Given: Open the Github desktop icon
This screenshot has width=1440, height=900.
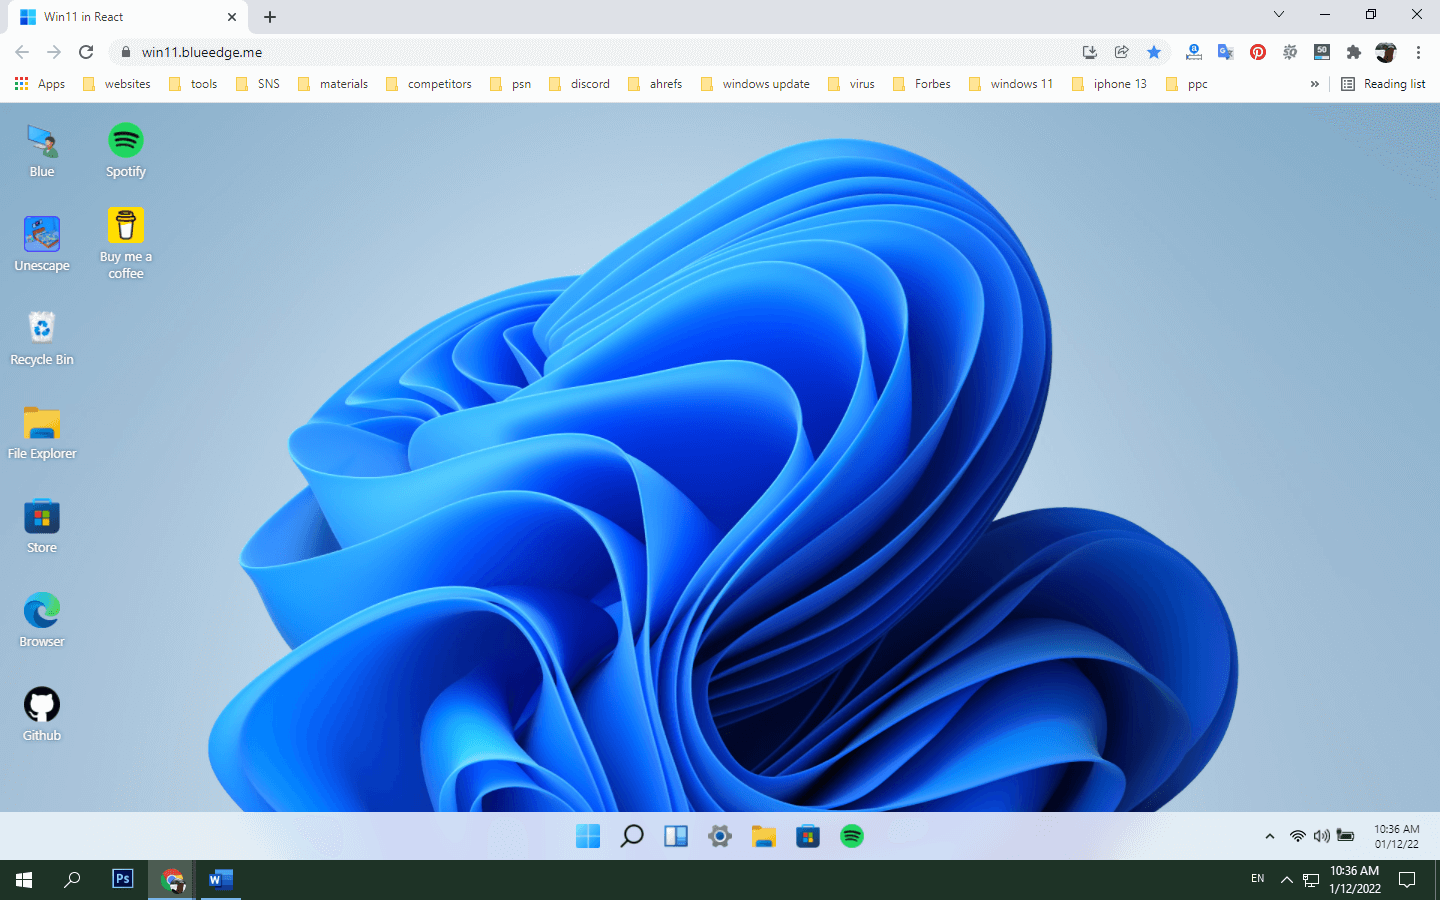Looking at the screenshot, I should 42,714.
